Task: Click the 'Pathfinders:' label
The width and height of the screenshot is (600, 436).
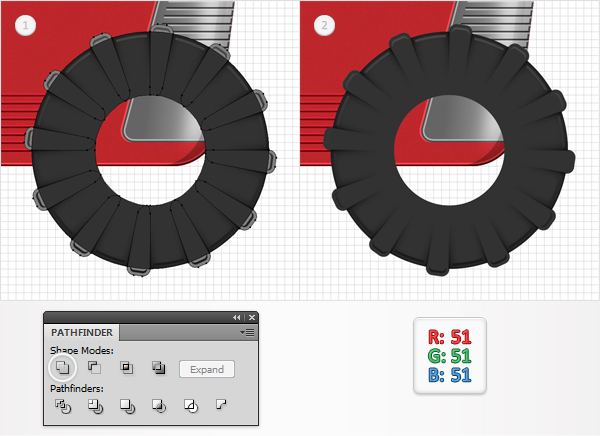Action: tap(77, 389)
